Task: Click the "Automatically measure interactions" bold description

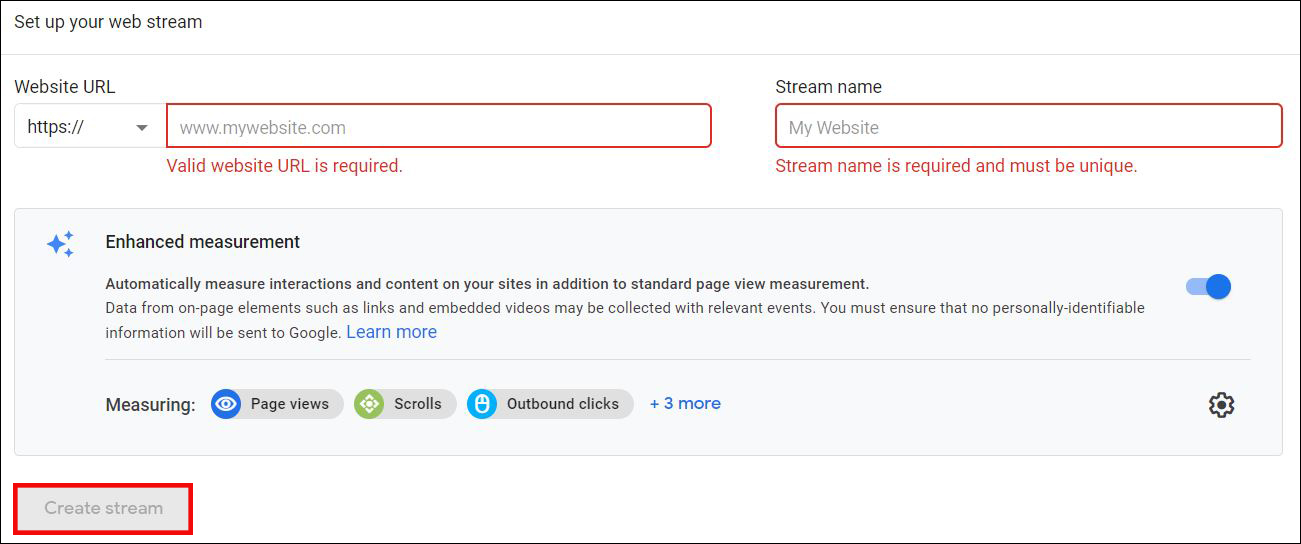Action: [x=487, y=284]
